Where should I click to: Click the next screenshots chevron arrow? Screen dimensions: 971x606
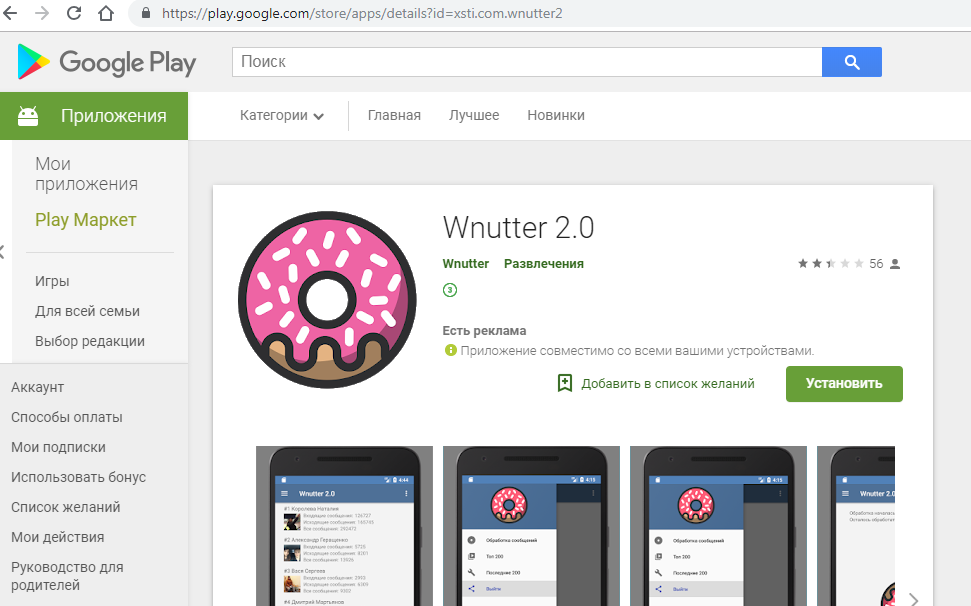click(x=913, y=599)
